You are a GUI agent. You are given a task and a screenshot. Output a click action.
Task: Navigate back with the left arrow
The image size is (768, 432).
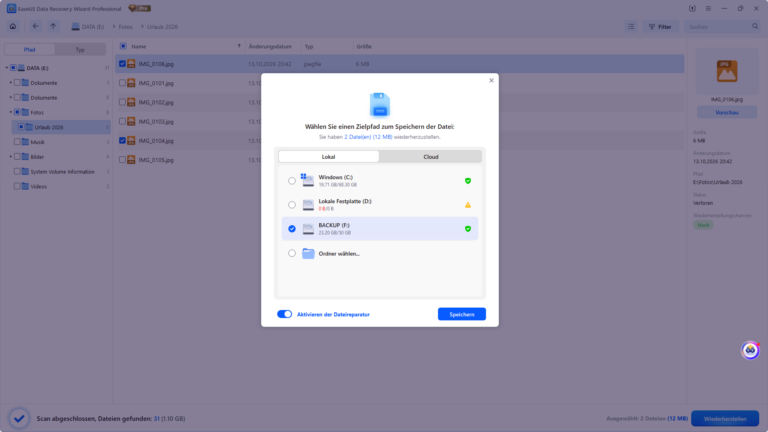click(x=35, y=26)
